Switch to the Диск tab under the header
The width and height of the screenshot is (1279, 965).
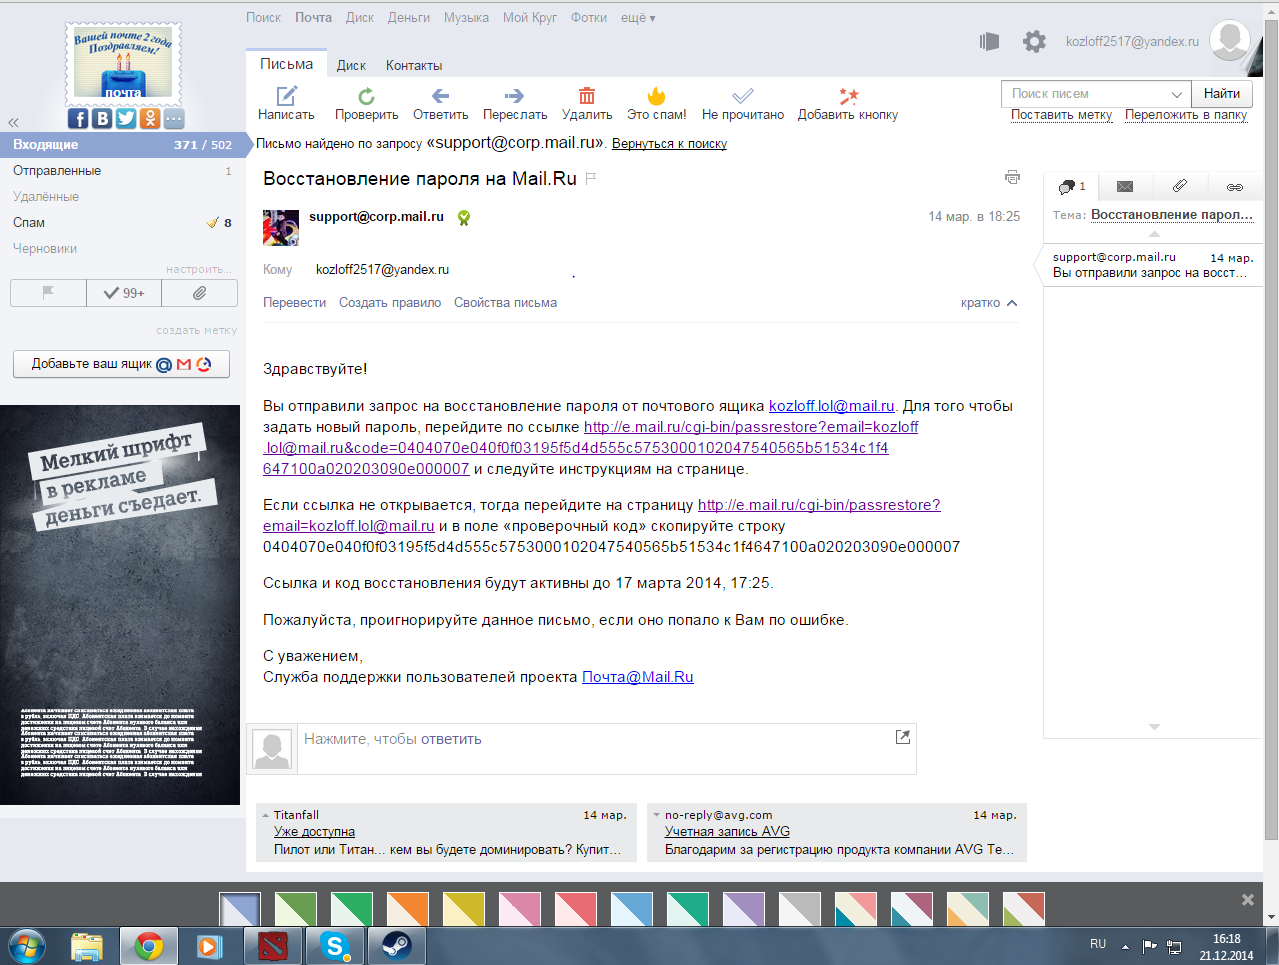point(351,65)
